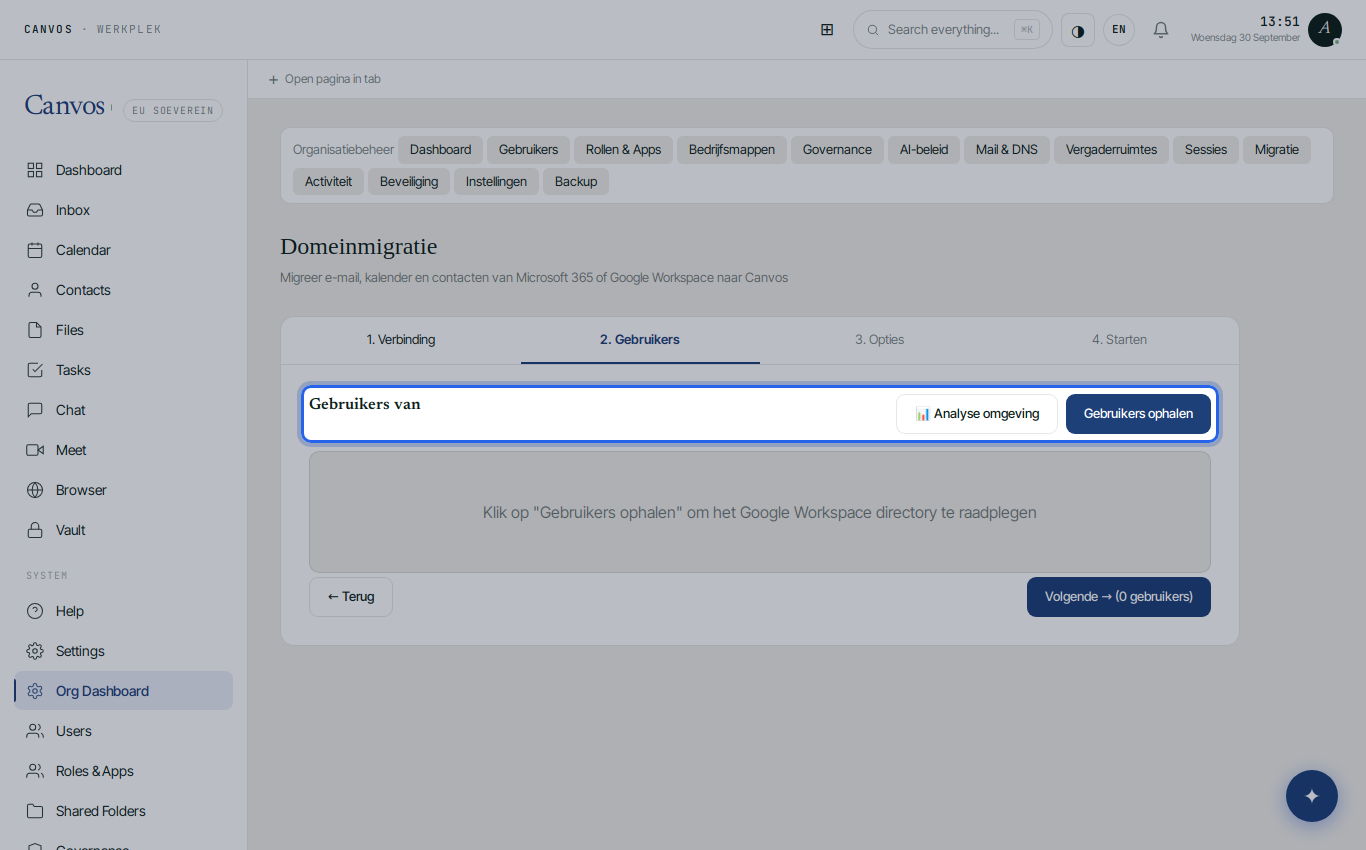Open the Rollen & Apps tab
This screenshot has width=1366, height=850.
[623, 150]
